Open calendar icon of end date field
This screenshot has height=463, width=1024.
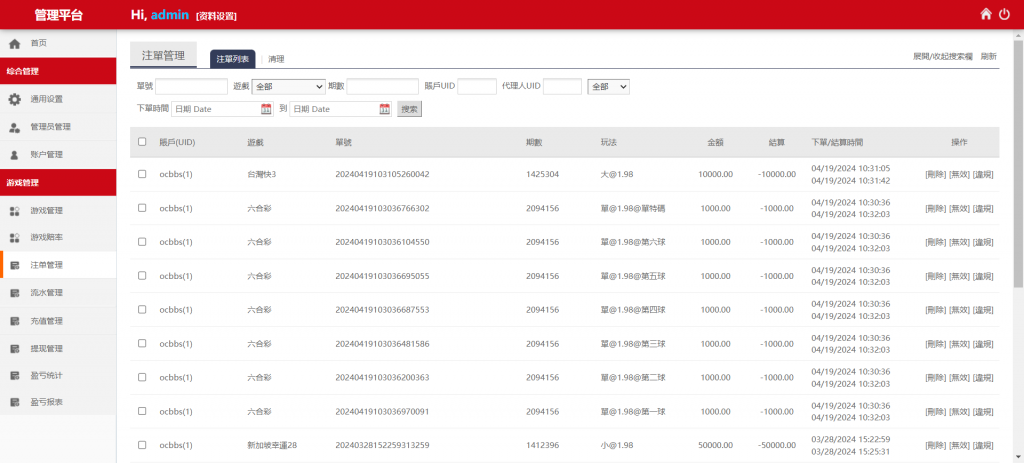(385, 110)
